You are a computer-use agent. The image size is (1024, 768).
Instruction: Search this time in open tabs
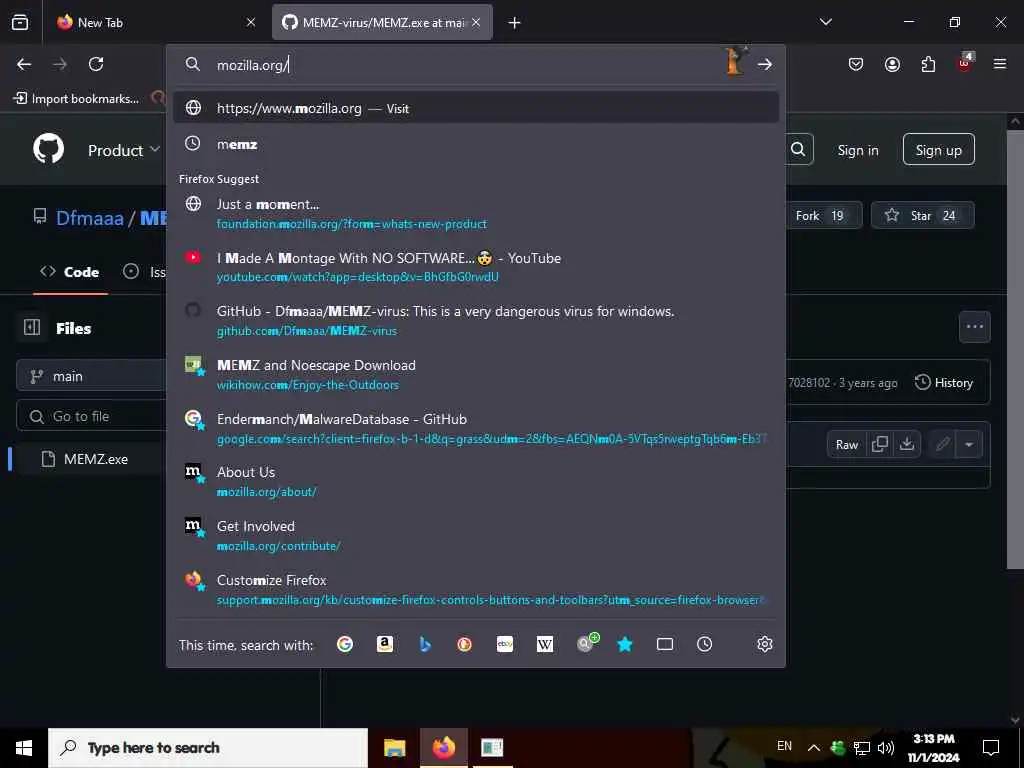(x=665, y=644)
